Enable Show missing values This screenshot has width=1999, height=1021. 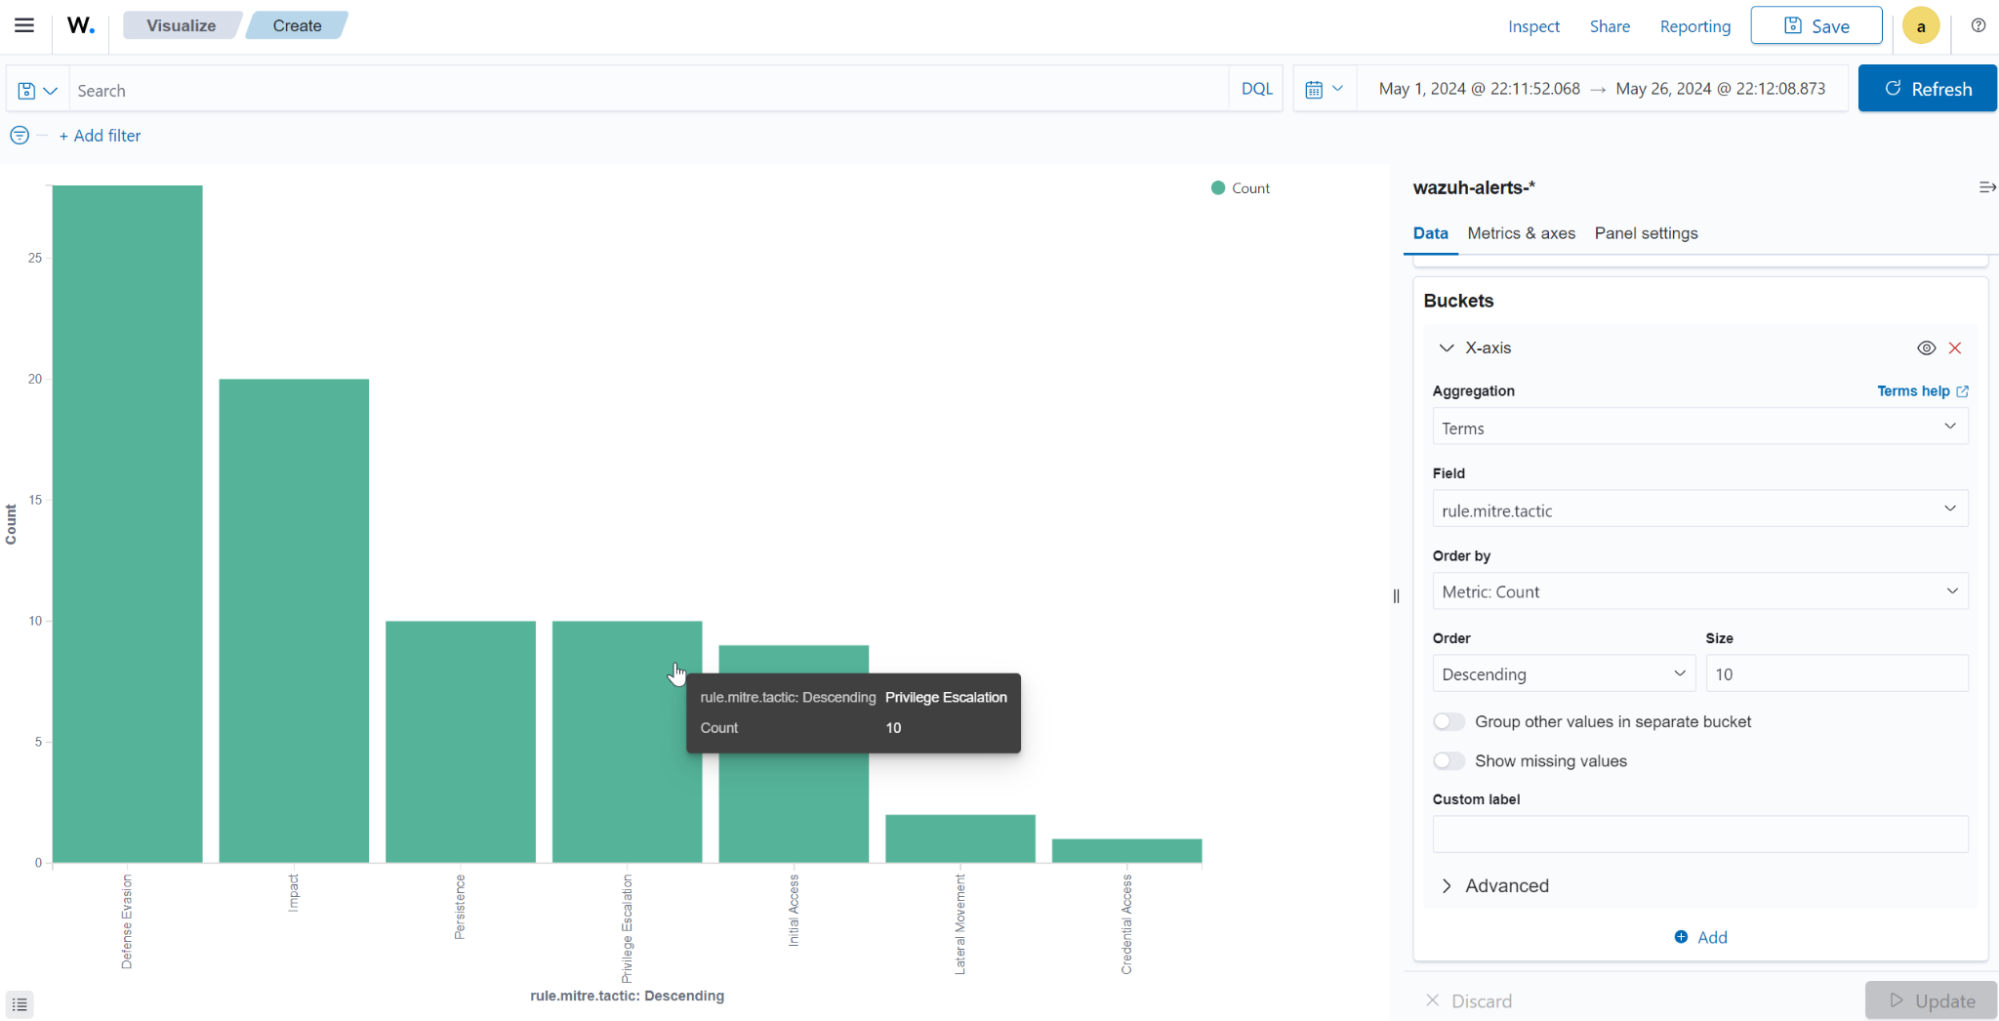pos(1448,760)
